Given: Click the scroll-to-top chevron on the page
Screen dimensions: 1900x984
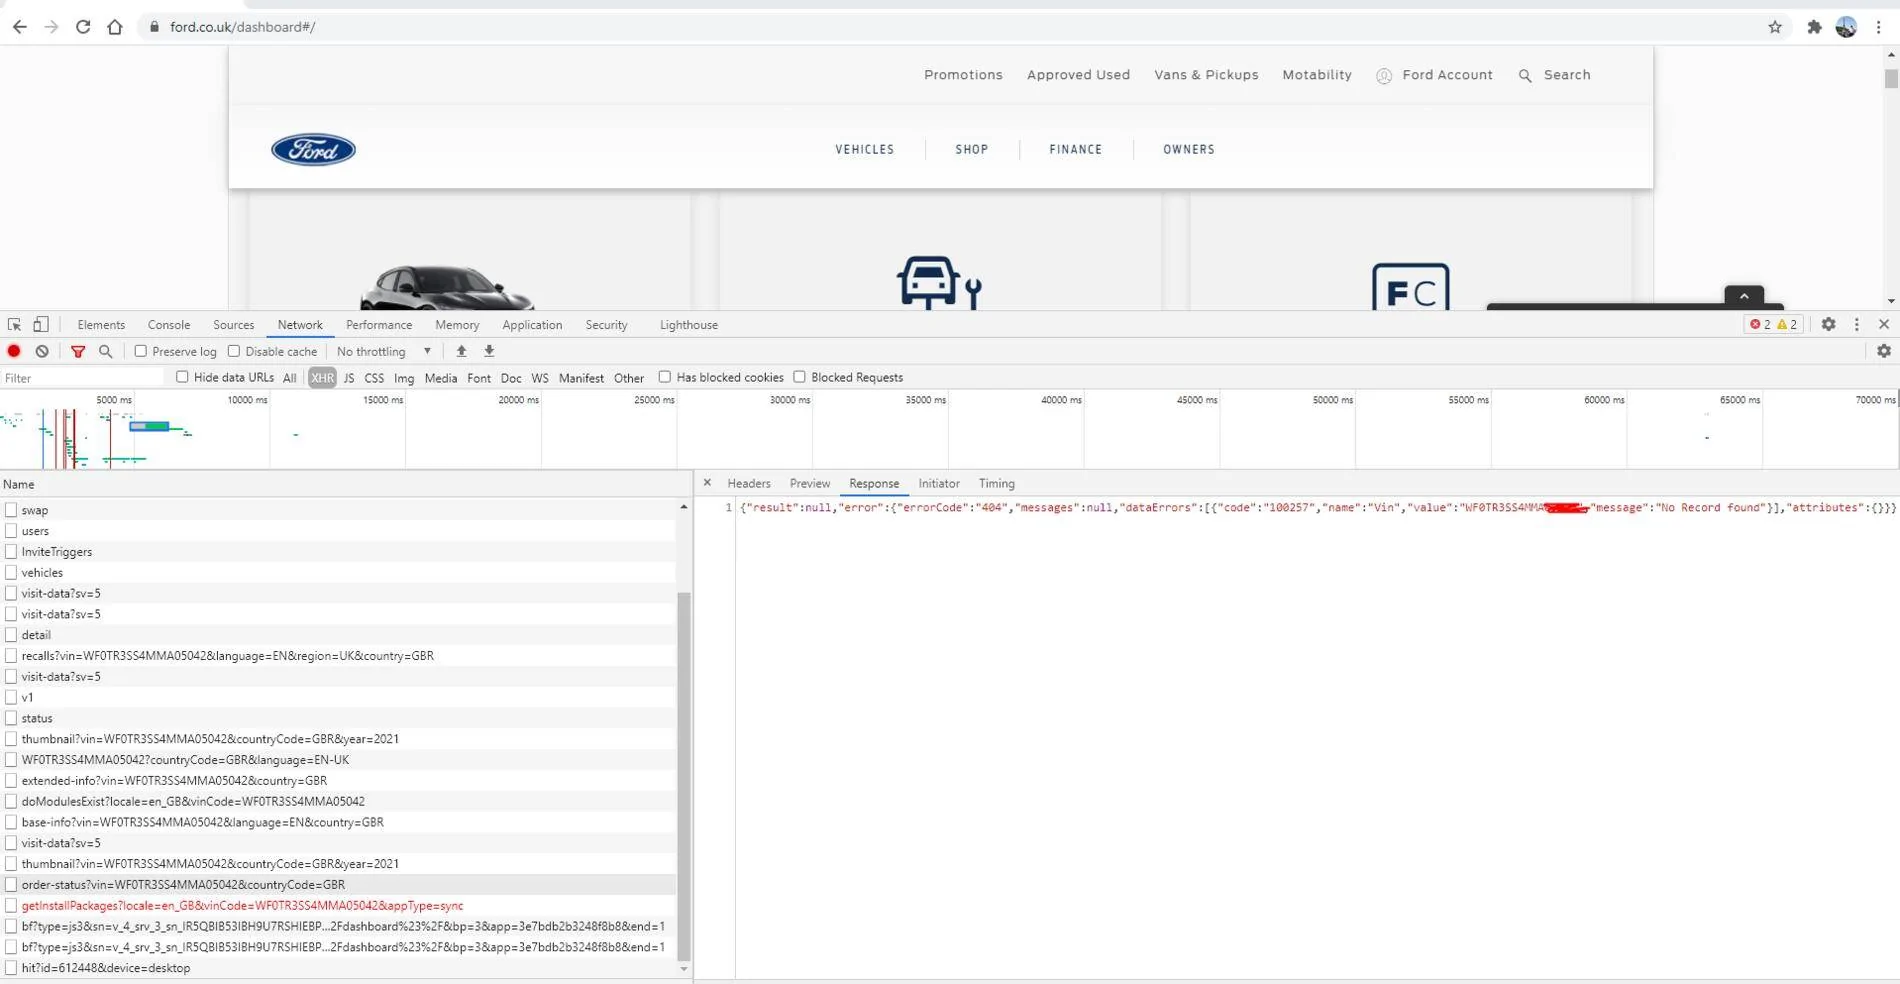Looking at the screenshot, I should [x=1744, y=296].
